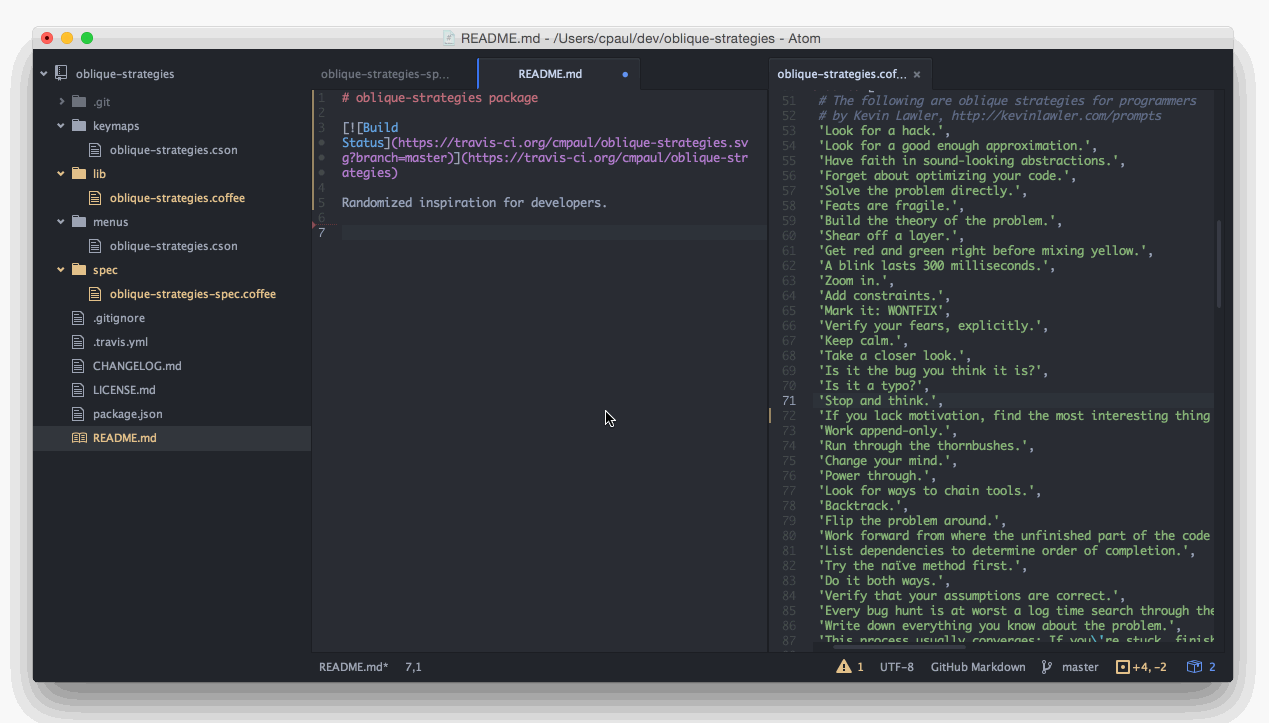This screenshot has width=1269, height=723.
Task: Click the +4, -2 diff count
Action: 1150,667
